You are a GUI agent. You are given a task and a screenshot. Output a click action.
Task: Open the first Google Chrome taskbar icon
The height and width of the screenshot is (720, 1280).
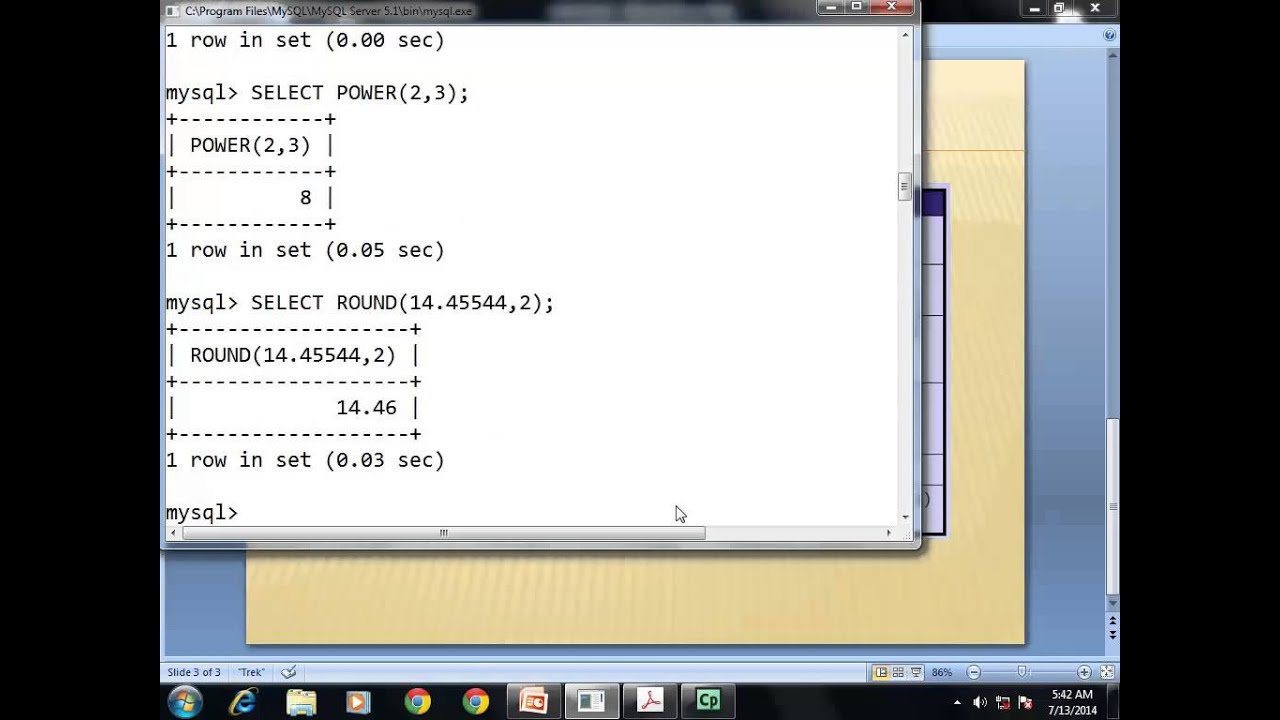pos(417,702)
